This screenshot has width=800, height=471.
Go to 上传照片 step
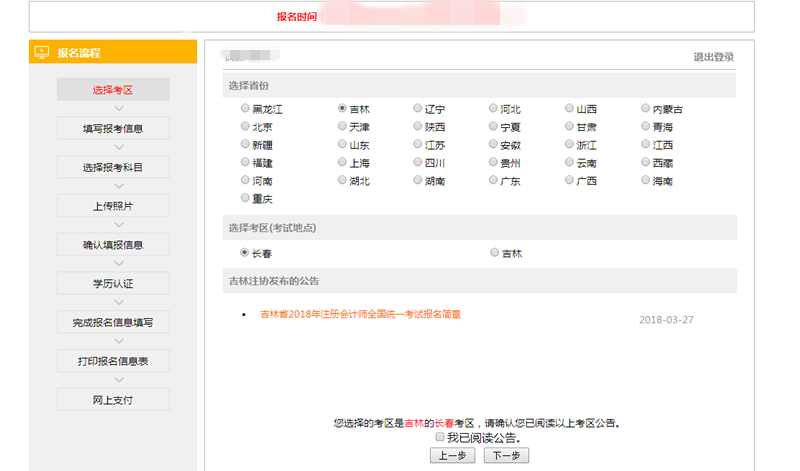[x=113, y=206]
